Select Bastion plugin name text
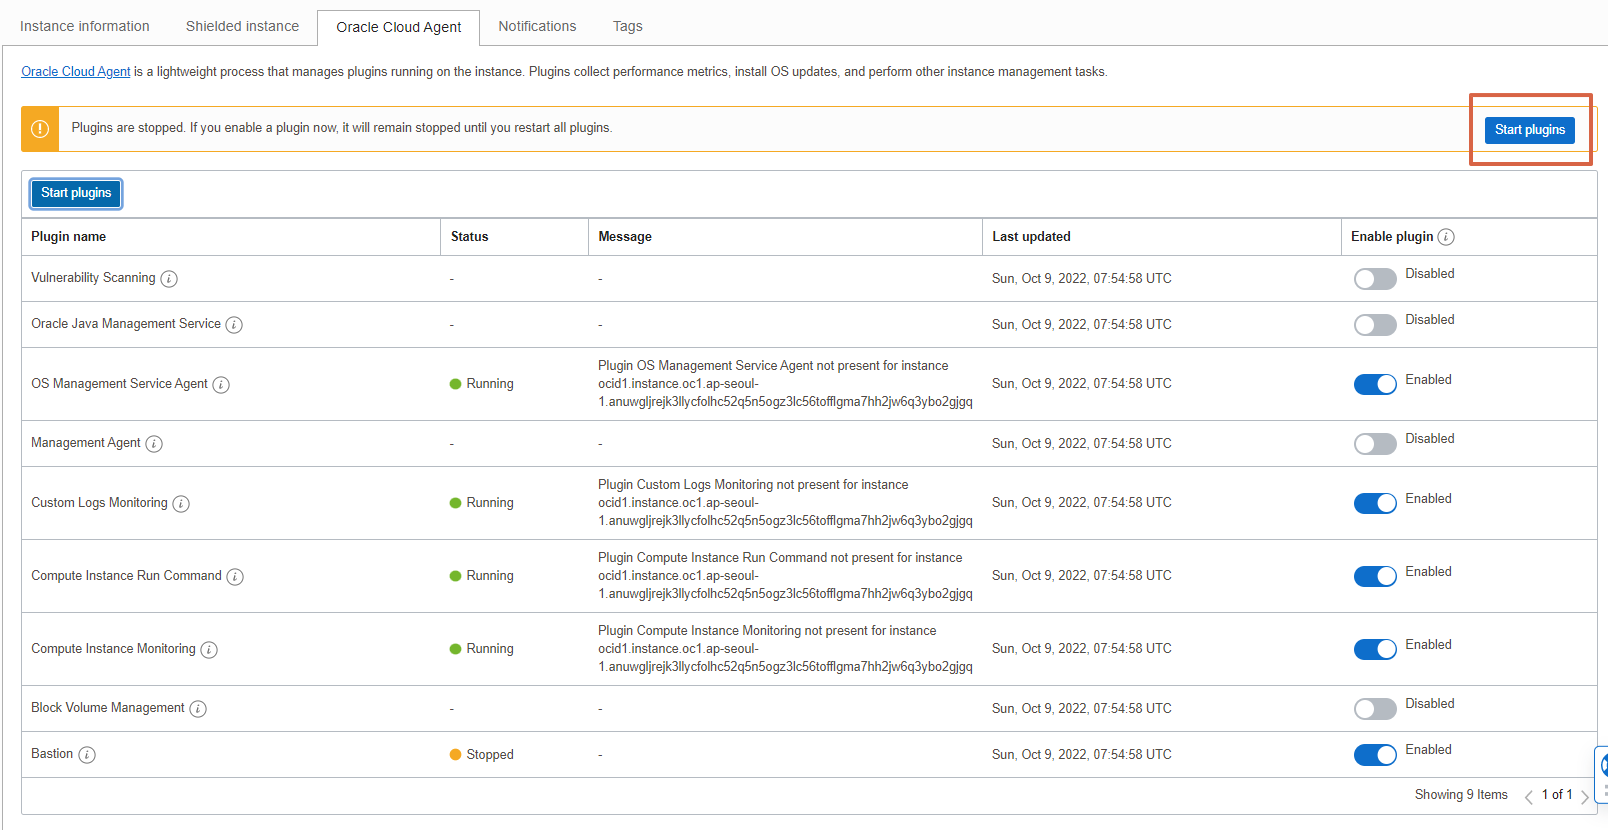 (x=52, y=754)
